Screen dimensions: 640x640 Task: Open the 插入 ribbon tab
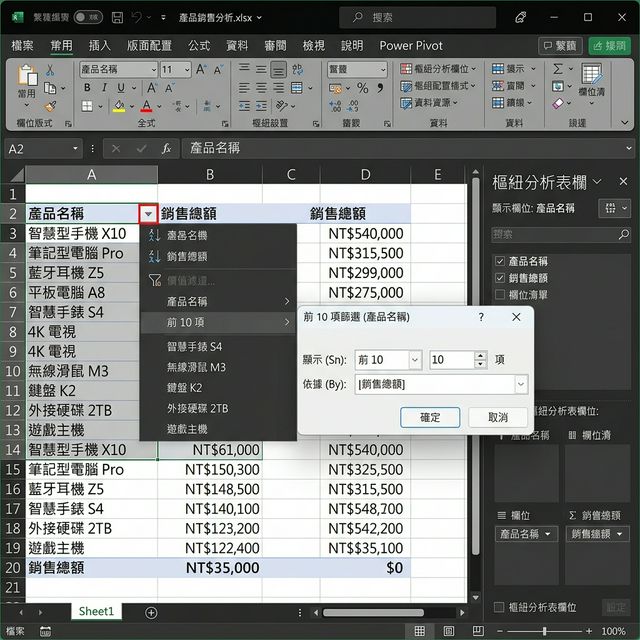100,45
